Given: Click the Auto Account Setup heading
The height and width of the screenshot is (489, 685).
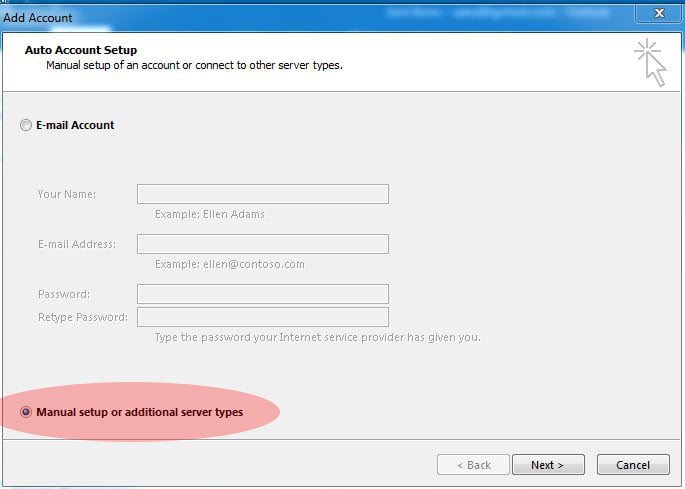Looking at the screenshot, I should tap(81, 50).
